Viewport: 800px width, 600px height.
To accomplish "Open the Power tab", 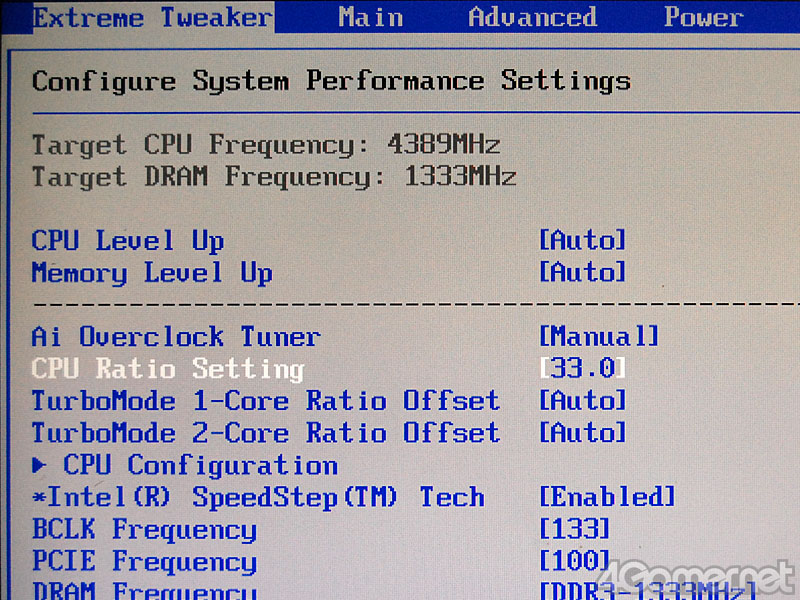I will pyautogui.click(x=704, y=17).
